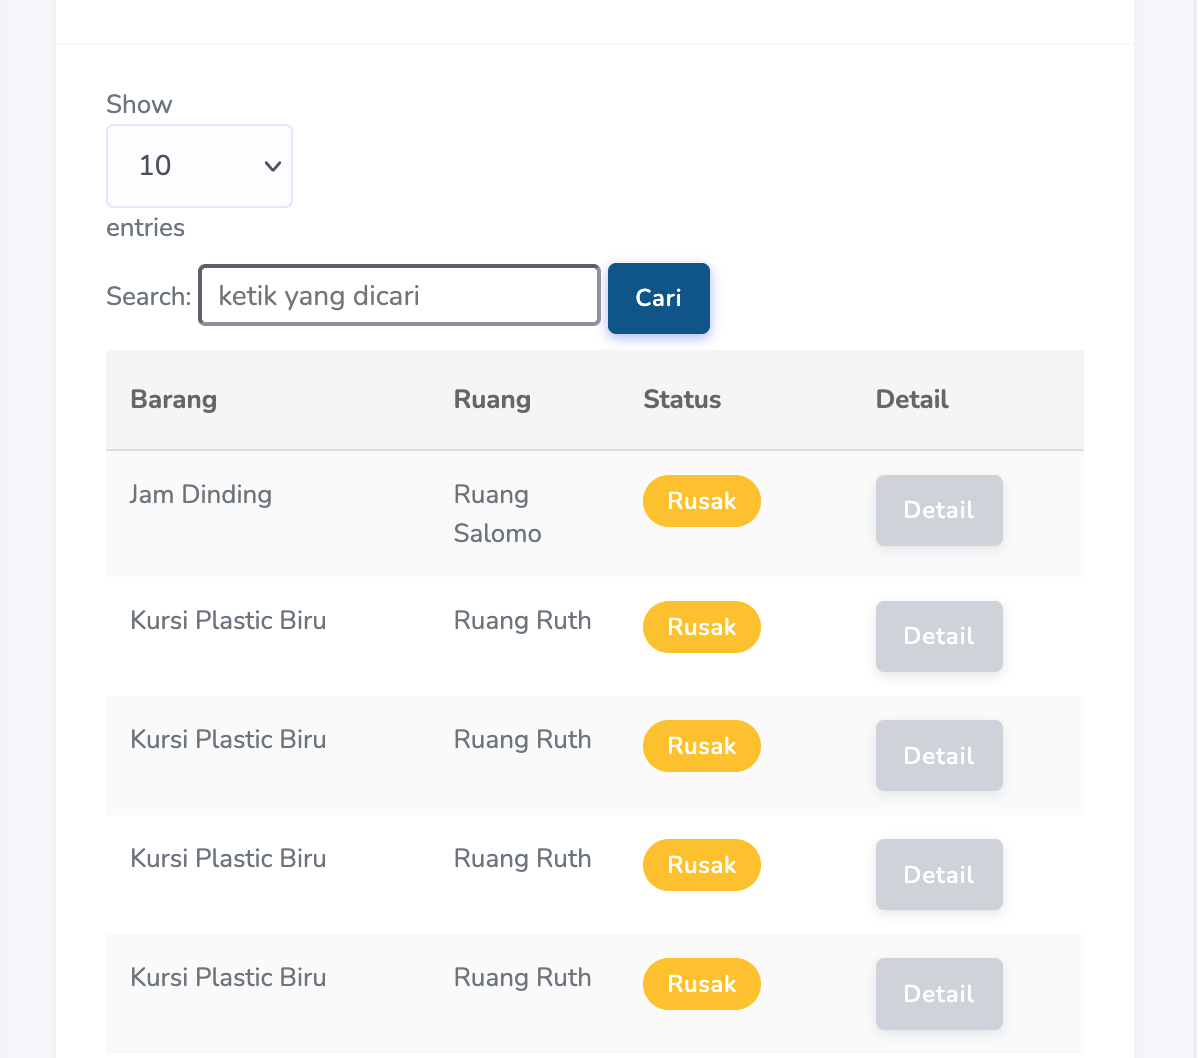The image size is (1198, 1058).
Task: Click Rusak status of first Kursi Plastic Biru
Action: point(701,627)
